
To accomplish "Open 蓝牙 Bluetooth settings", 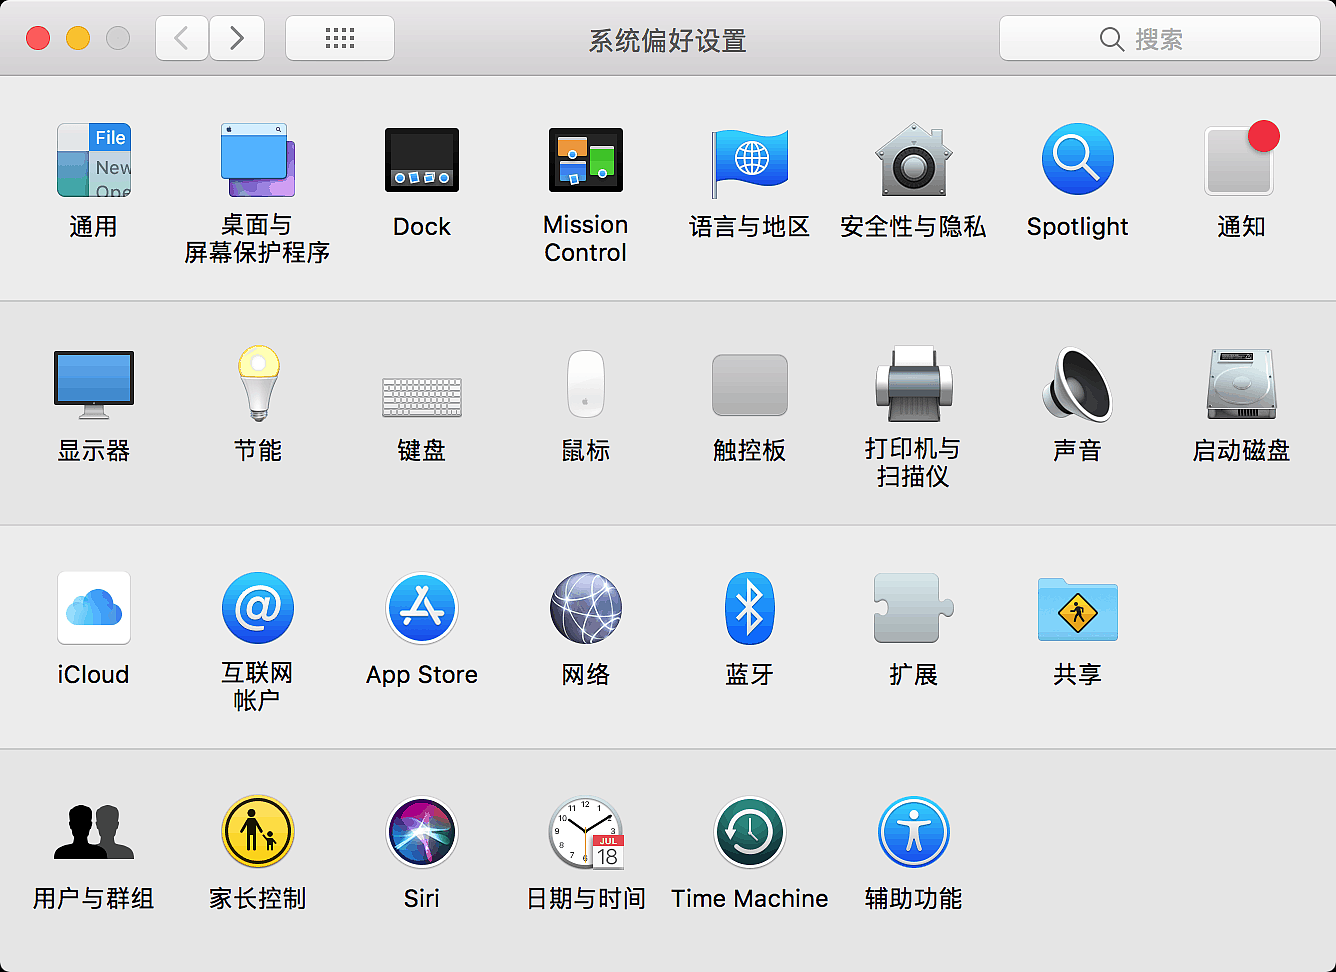I will [750, 608].
